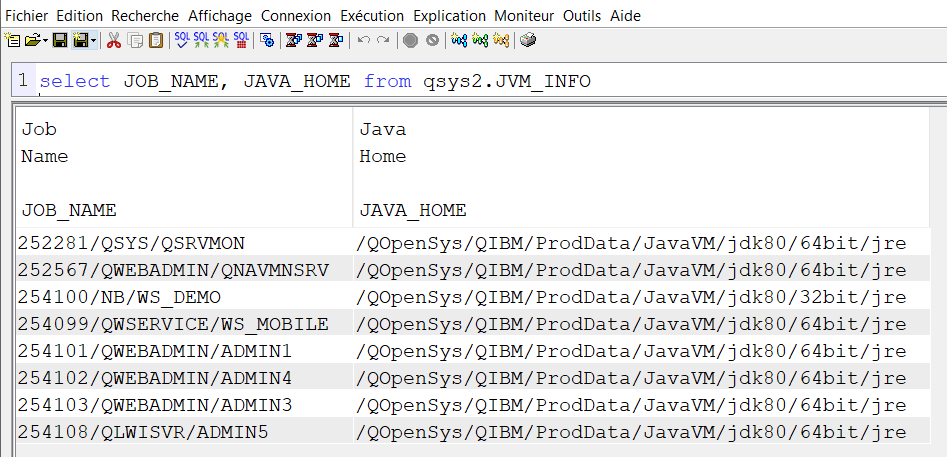
Task: Click the Redo arrow icon
Action: click(383, 40)
